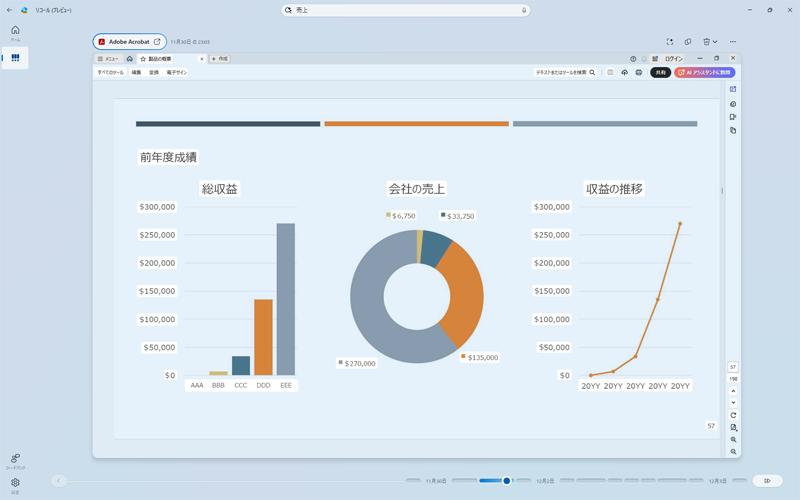Click the zoom in magnifier in right rail
The width and height of the screenshot is (800, 500).
click(x=733, y=440)
